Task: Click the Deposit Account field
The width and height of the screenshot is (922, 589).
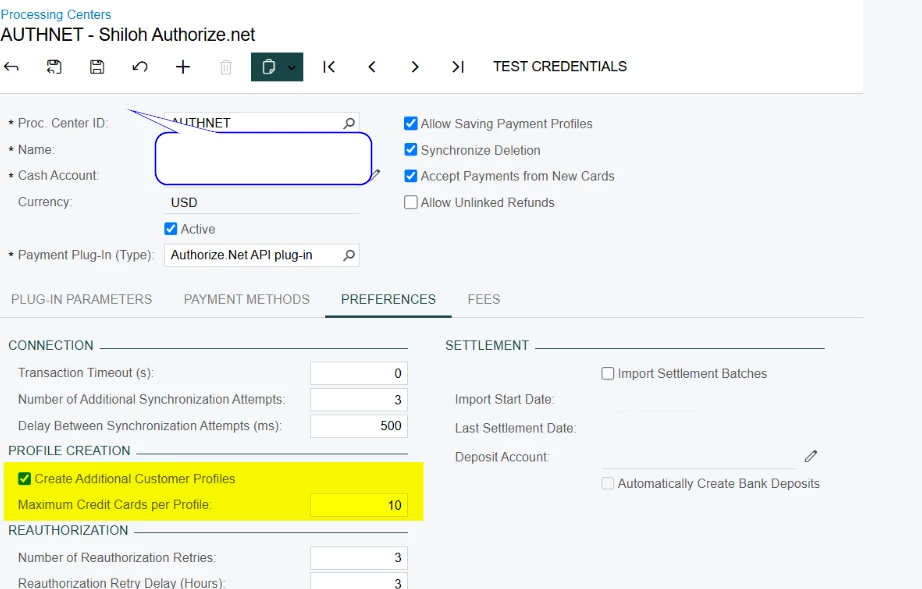Action: pos(699,457)
